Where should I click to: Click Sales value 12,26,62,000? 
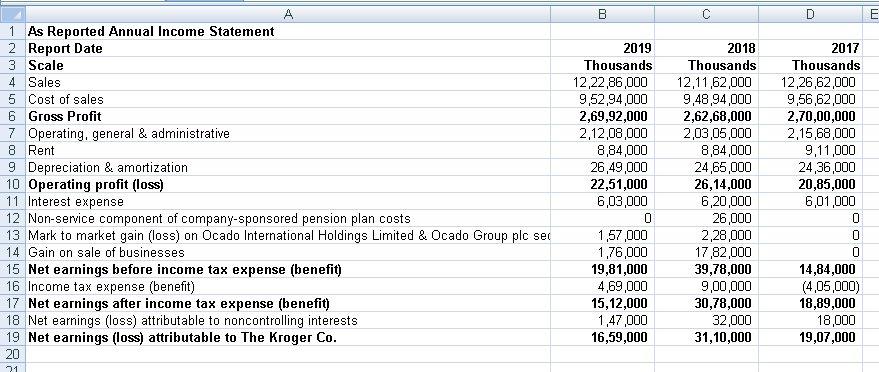[x=810, y=82]
